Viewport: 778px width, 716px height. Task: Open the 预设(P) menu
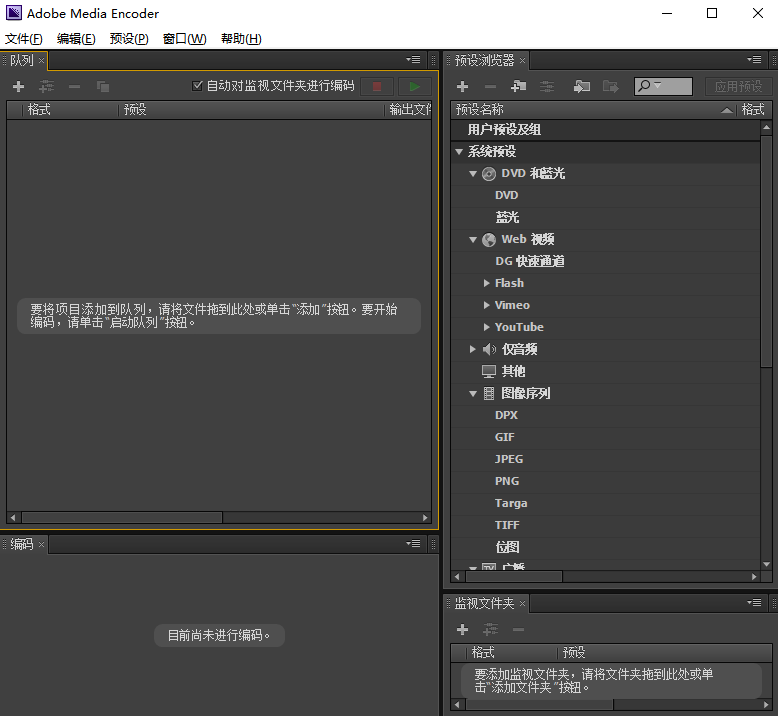[129, 39]
